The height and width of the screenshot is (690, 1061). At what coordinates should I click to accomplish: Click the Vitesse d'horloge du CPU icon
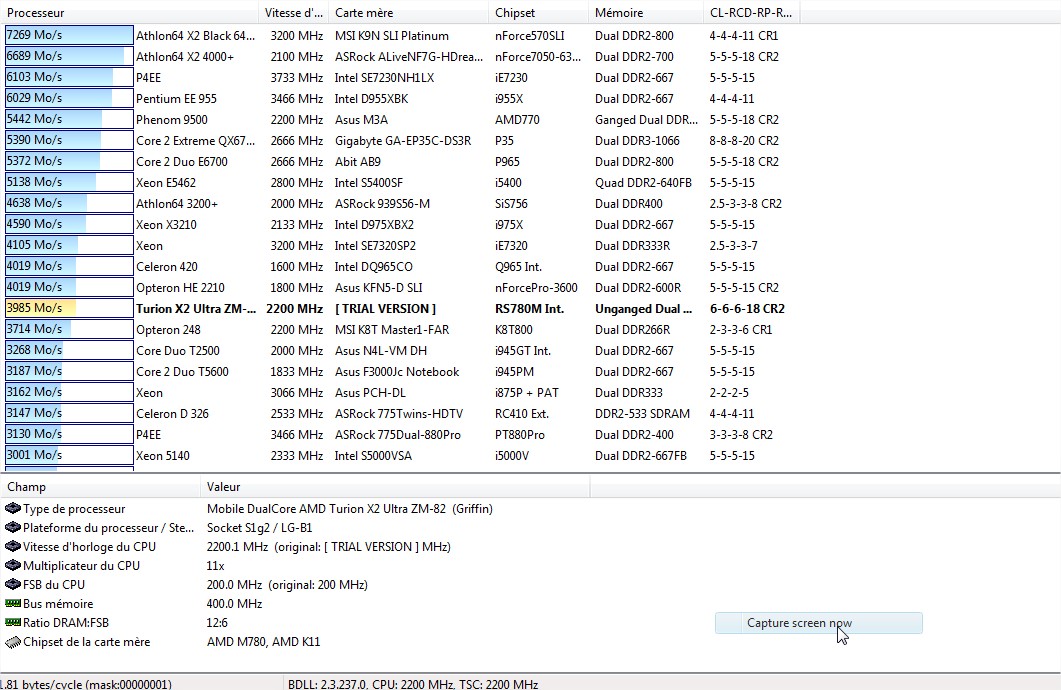point(12,546)
